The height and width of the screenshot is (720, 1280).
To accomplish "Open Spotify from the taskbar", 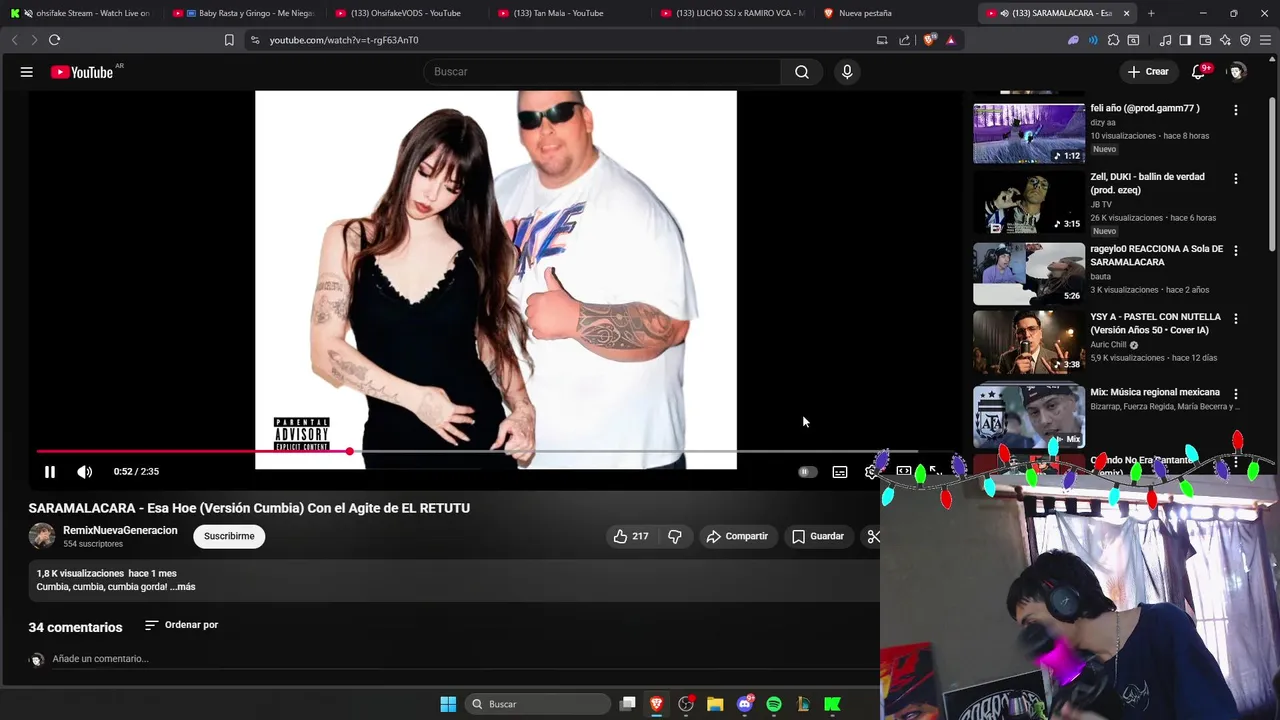I will (x=774, y=704).
